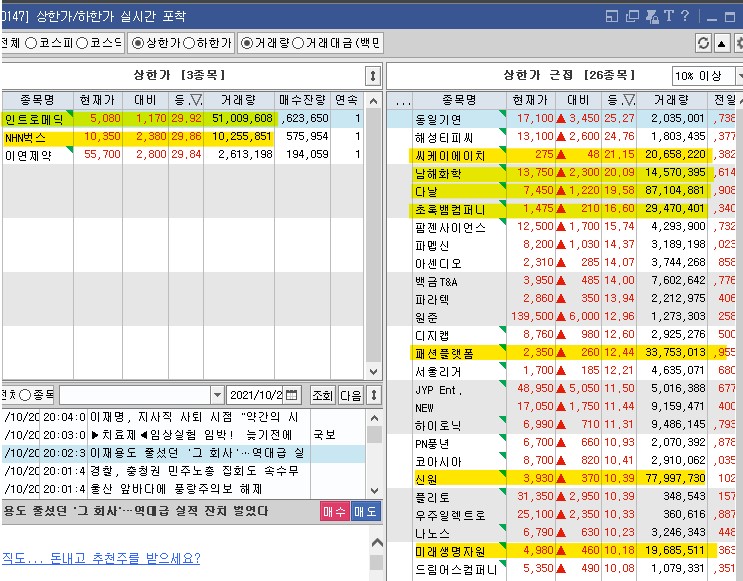This screenshot has width=743, height=581.
Task: Open the help question mark icon
Action: pyautogui.click(x=685, y=16)
